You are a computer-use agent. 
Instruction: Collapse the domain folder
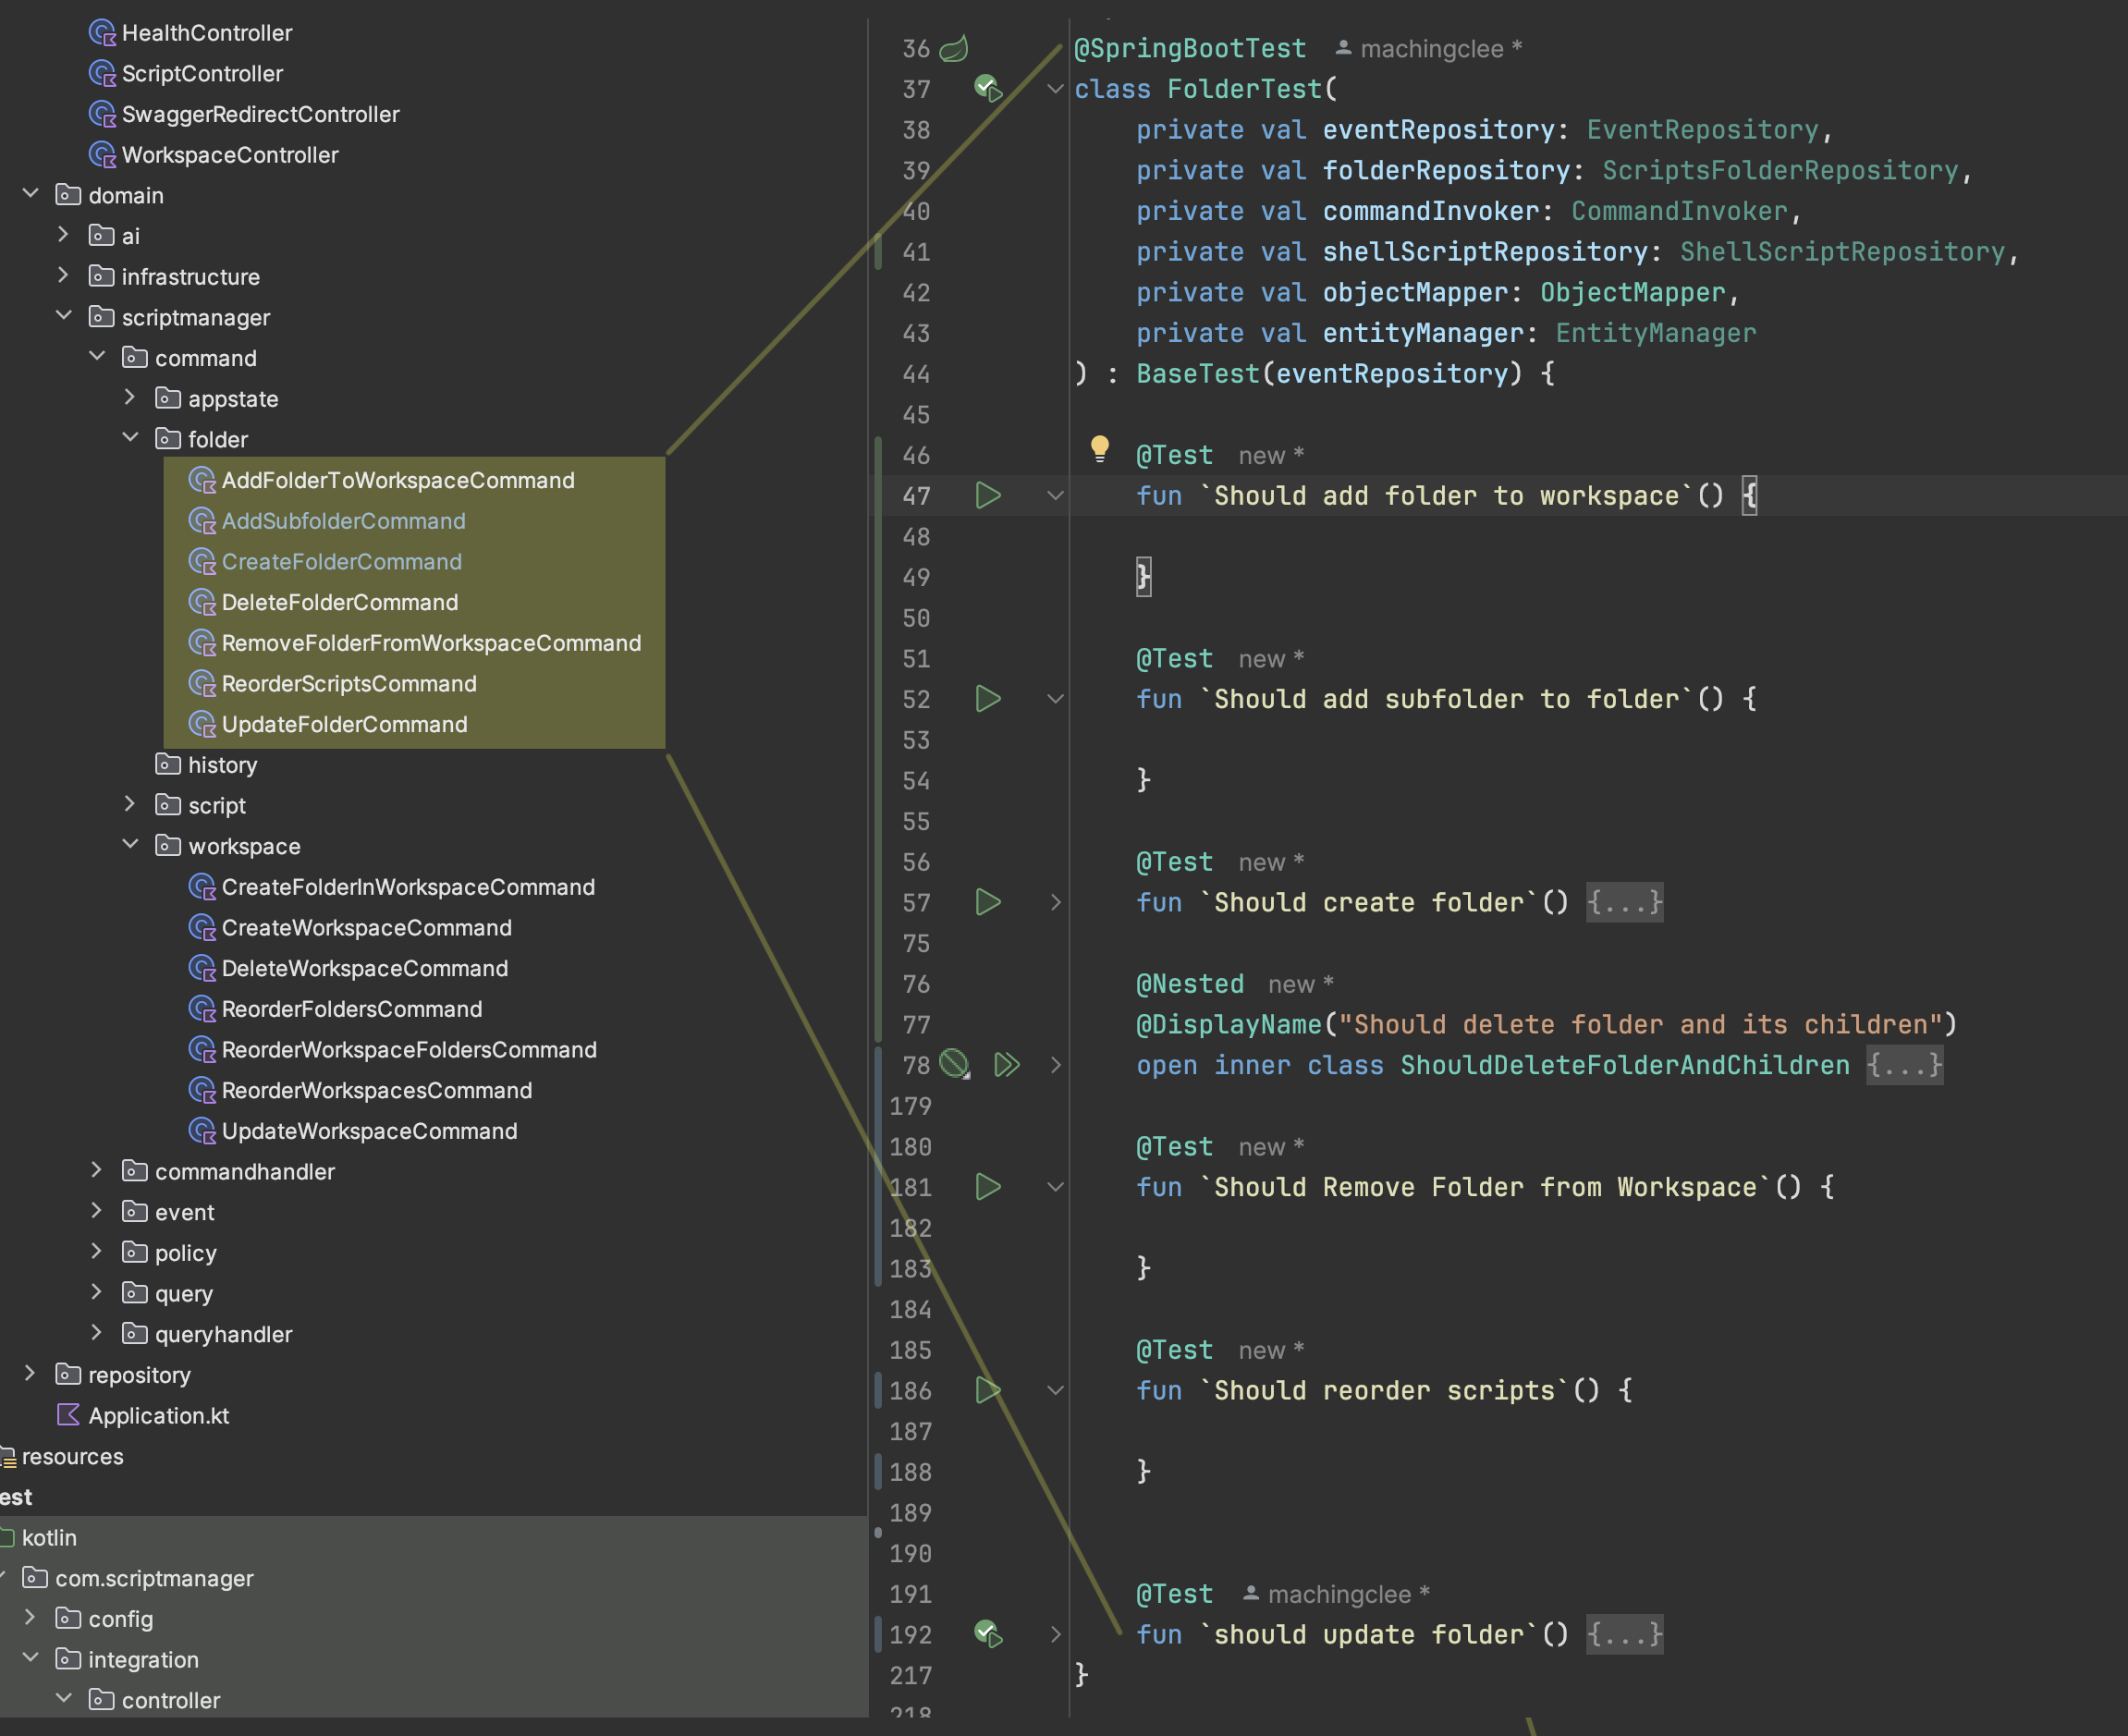click(30, 194)
